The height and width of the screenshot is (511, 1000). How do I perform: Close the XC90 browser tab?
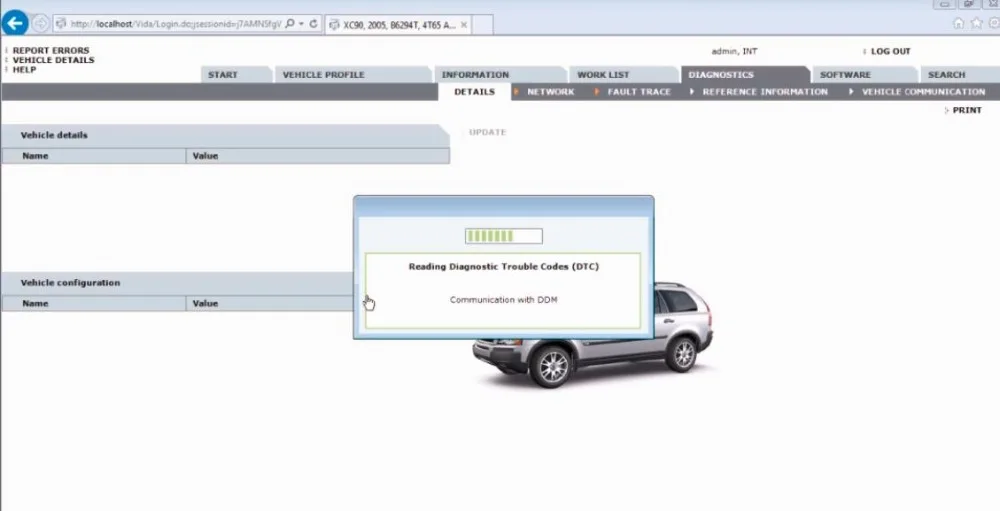[464, 25]
